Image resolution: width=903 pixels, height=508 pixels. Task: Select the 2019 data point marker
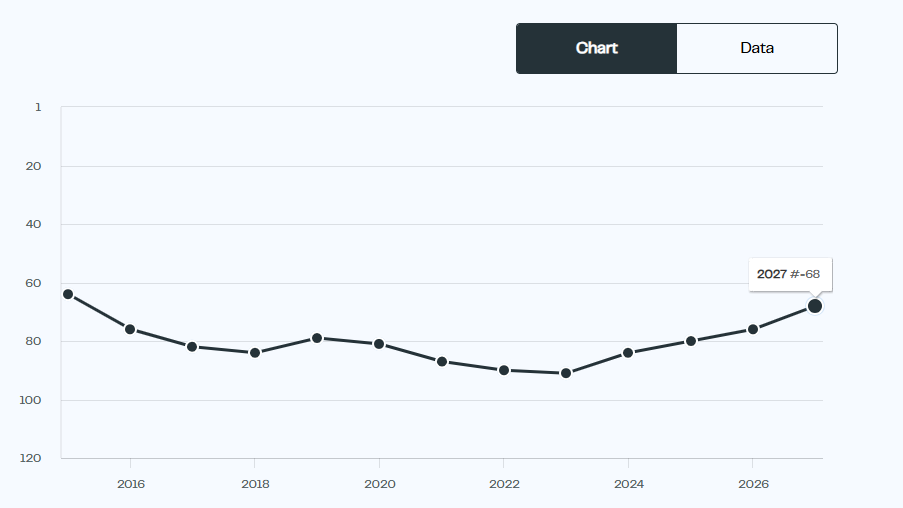[317, 338]
